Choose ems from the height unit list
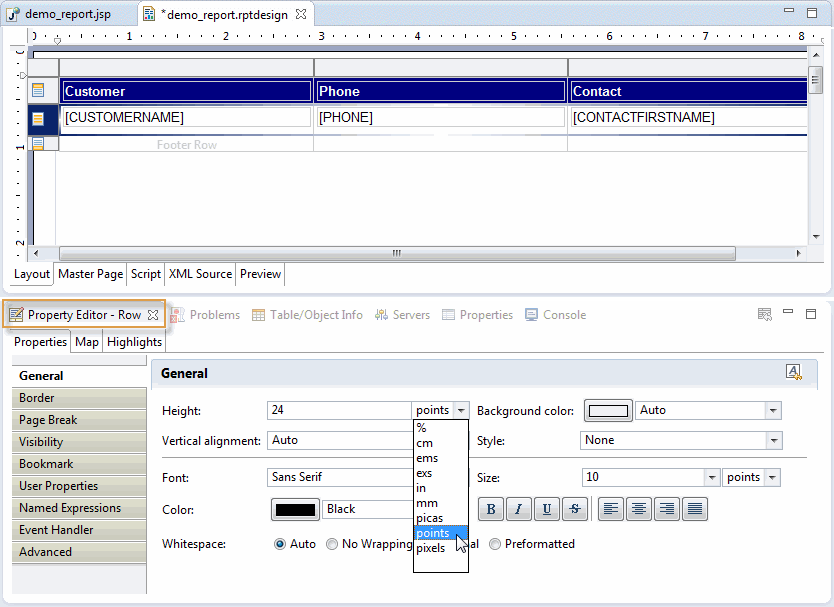This screenshot has height=607, width=834. 440,458
